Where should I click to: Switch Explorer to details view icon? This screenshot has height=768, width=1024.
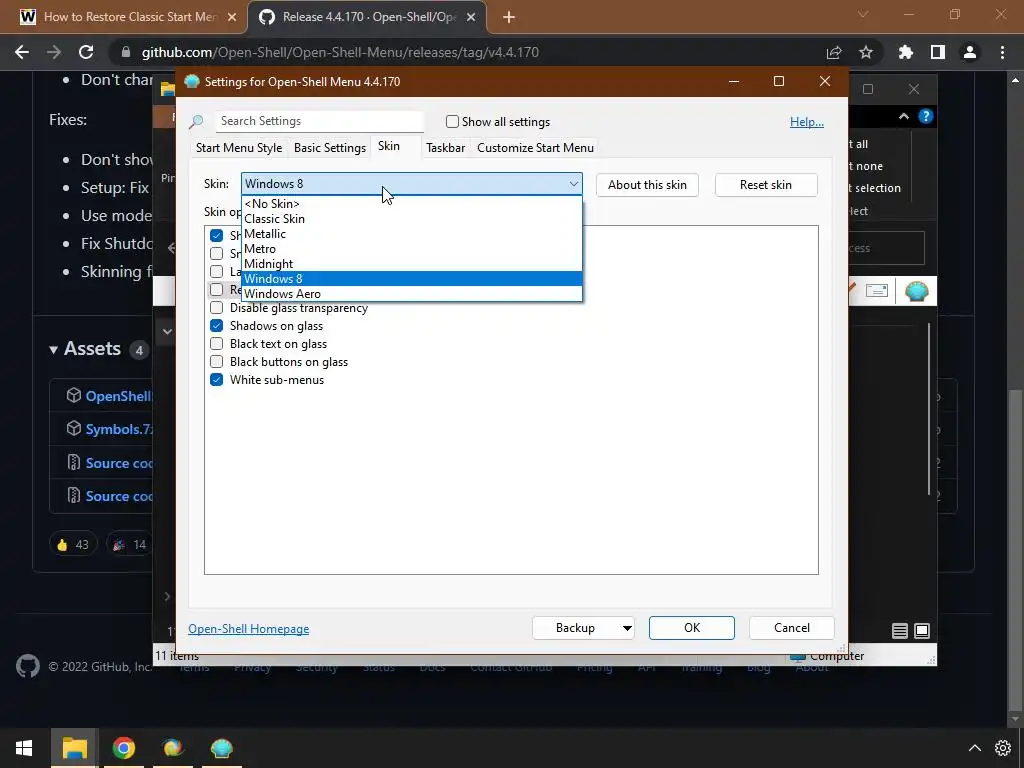point(900,630)
